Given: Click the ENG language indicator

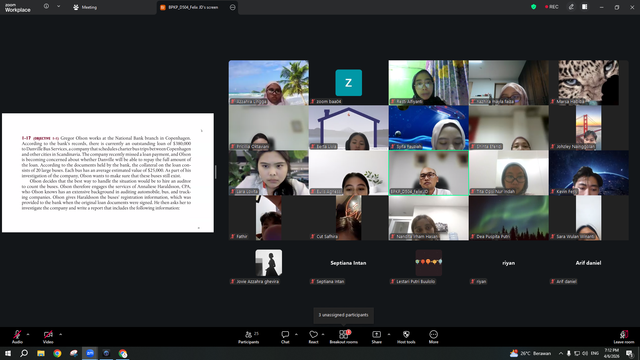Looking at the screenshot, I should [x=595, y=353].
